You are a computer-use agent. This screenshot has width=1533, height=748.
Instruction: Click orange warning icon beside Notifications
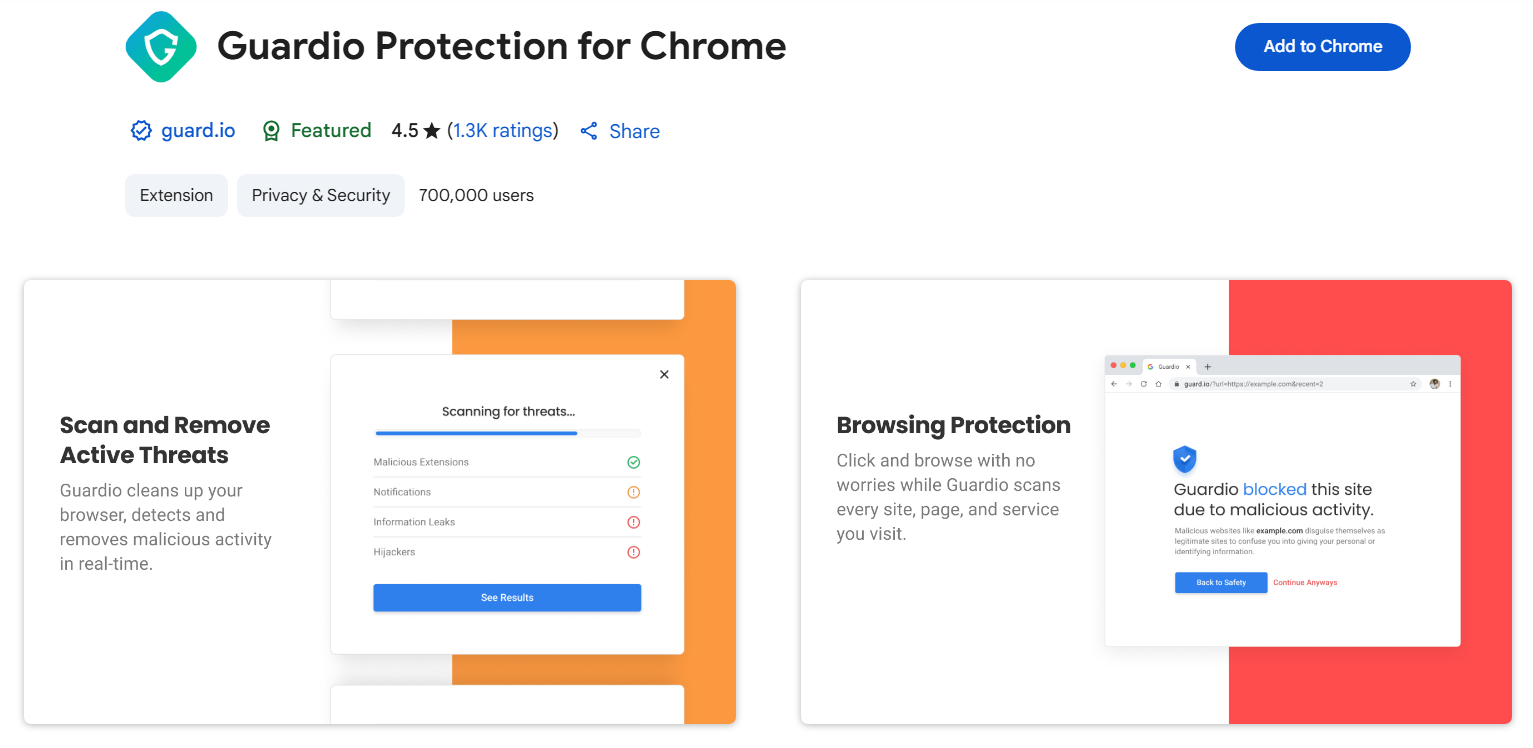tap(633, 492)
